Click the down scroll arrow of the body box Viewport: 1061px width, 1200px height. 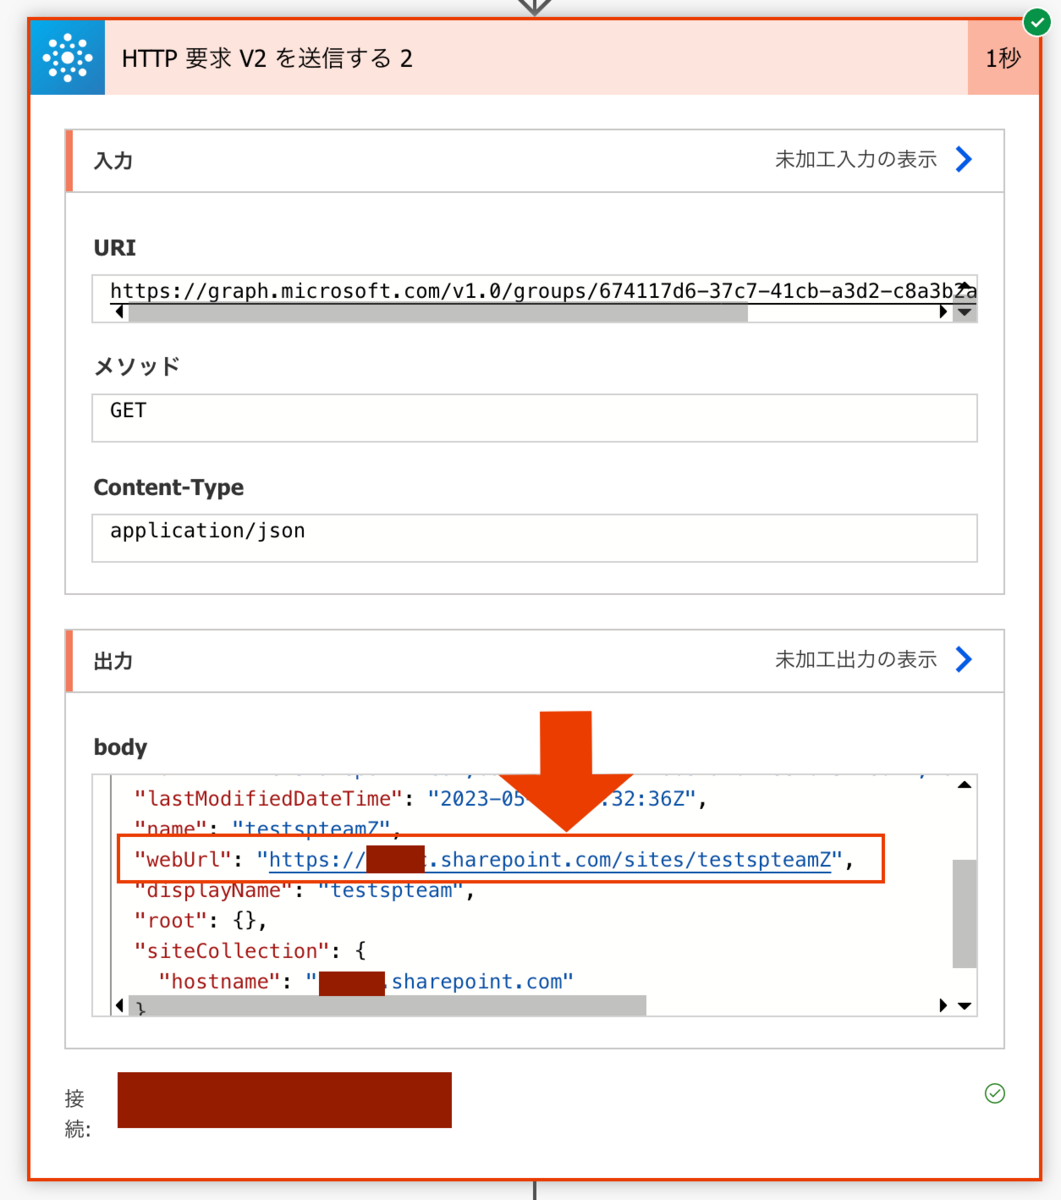tap(964, 1005)
